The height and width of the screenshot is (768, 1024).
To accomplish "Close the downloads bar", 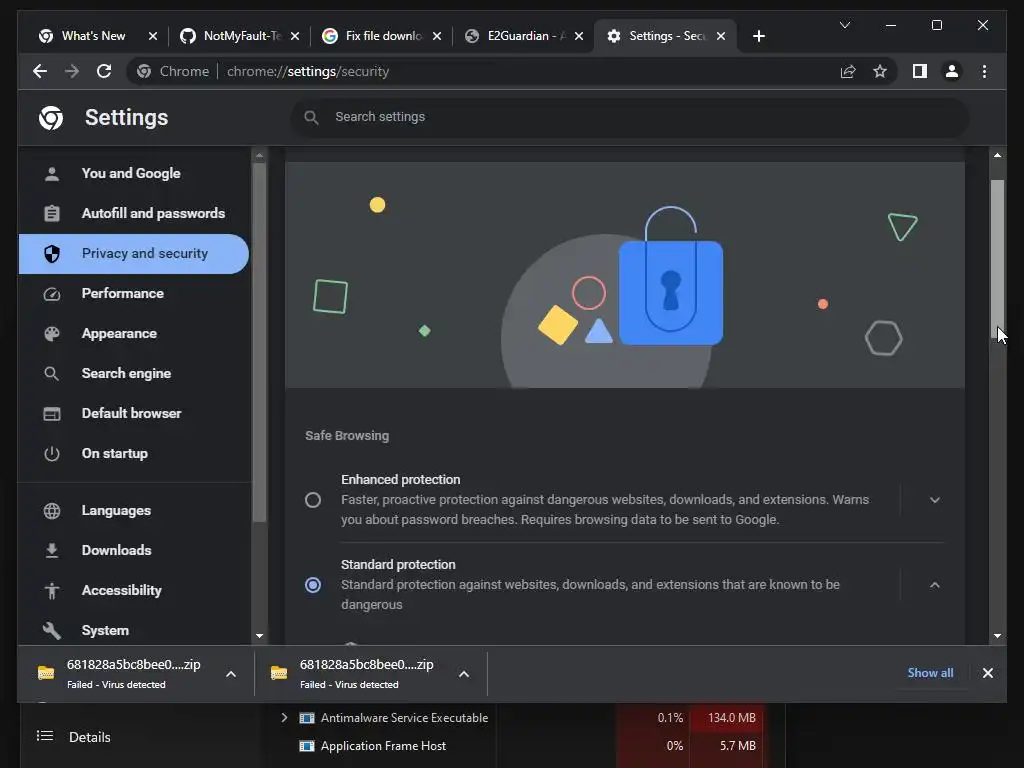I will (987, 673).
